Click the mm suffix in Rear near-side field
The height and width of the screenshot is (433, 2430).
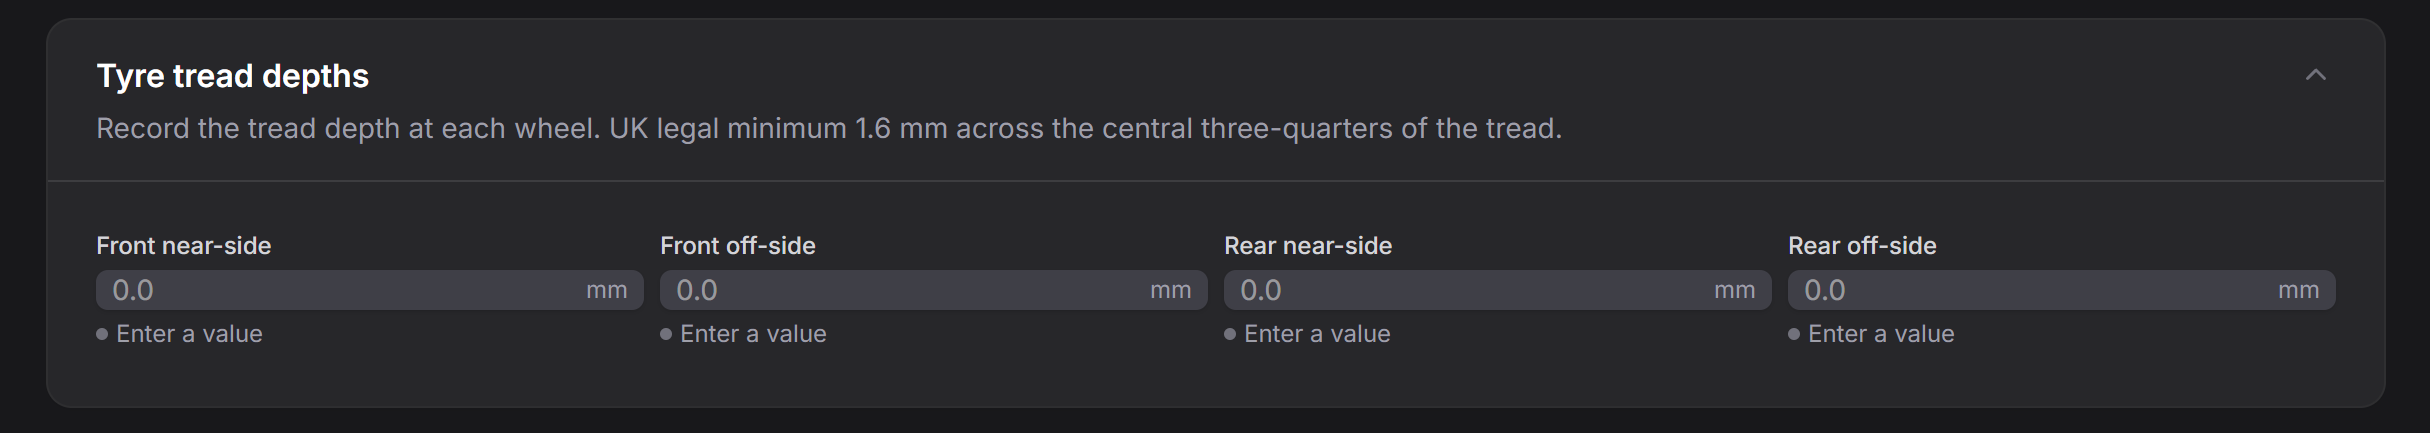[1735, 290]
